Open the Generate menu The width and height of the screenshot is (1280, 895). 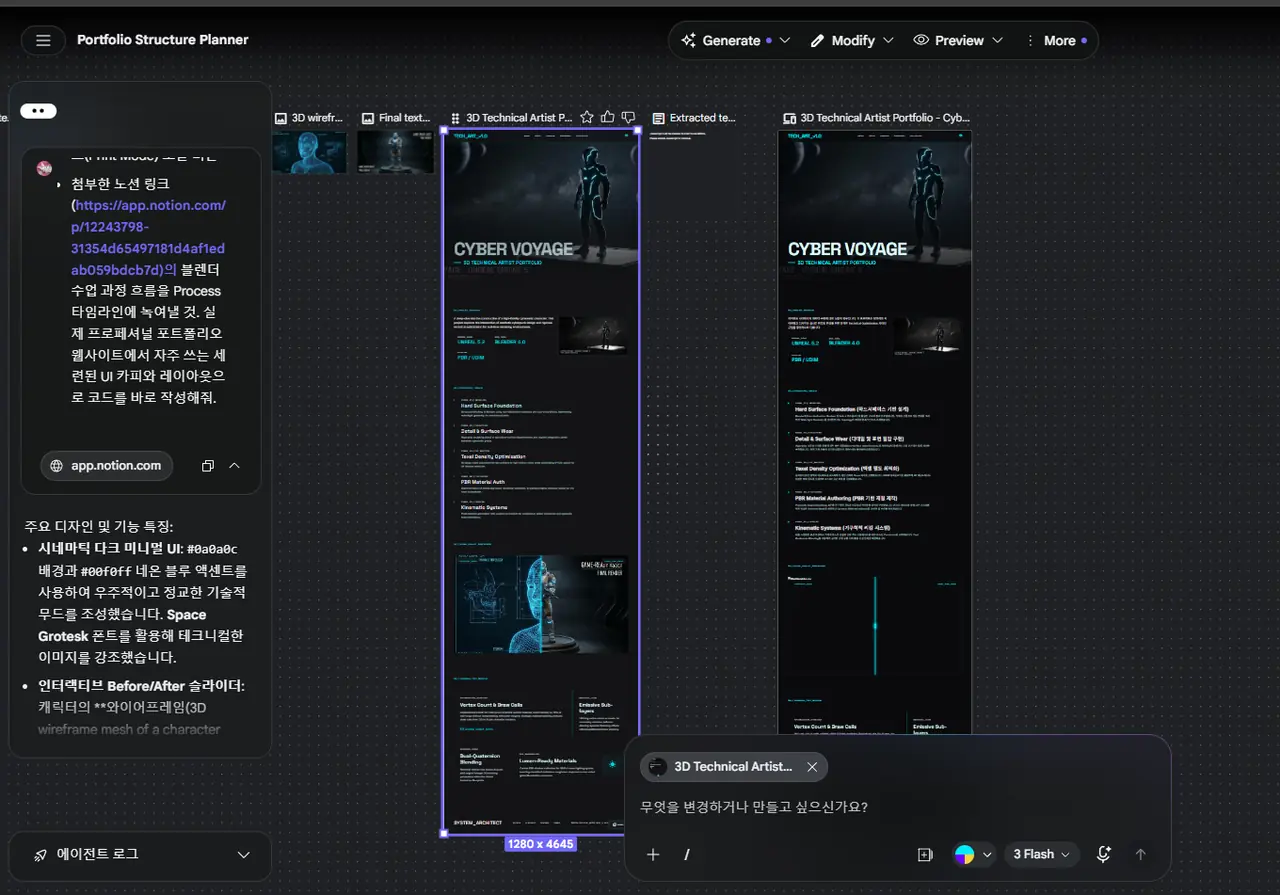[735, 41]
